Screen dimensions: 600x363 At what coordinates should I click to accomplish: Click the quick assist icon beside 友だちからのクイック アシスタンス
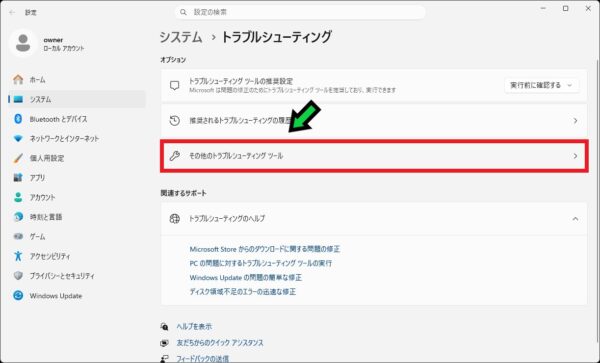(x=165, y=343)
